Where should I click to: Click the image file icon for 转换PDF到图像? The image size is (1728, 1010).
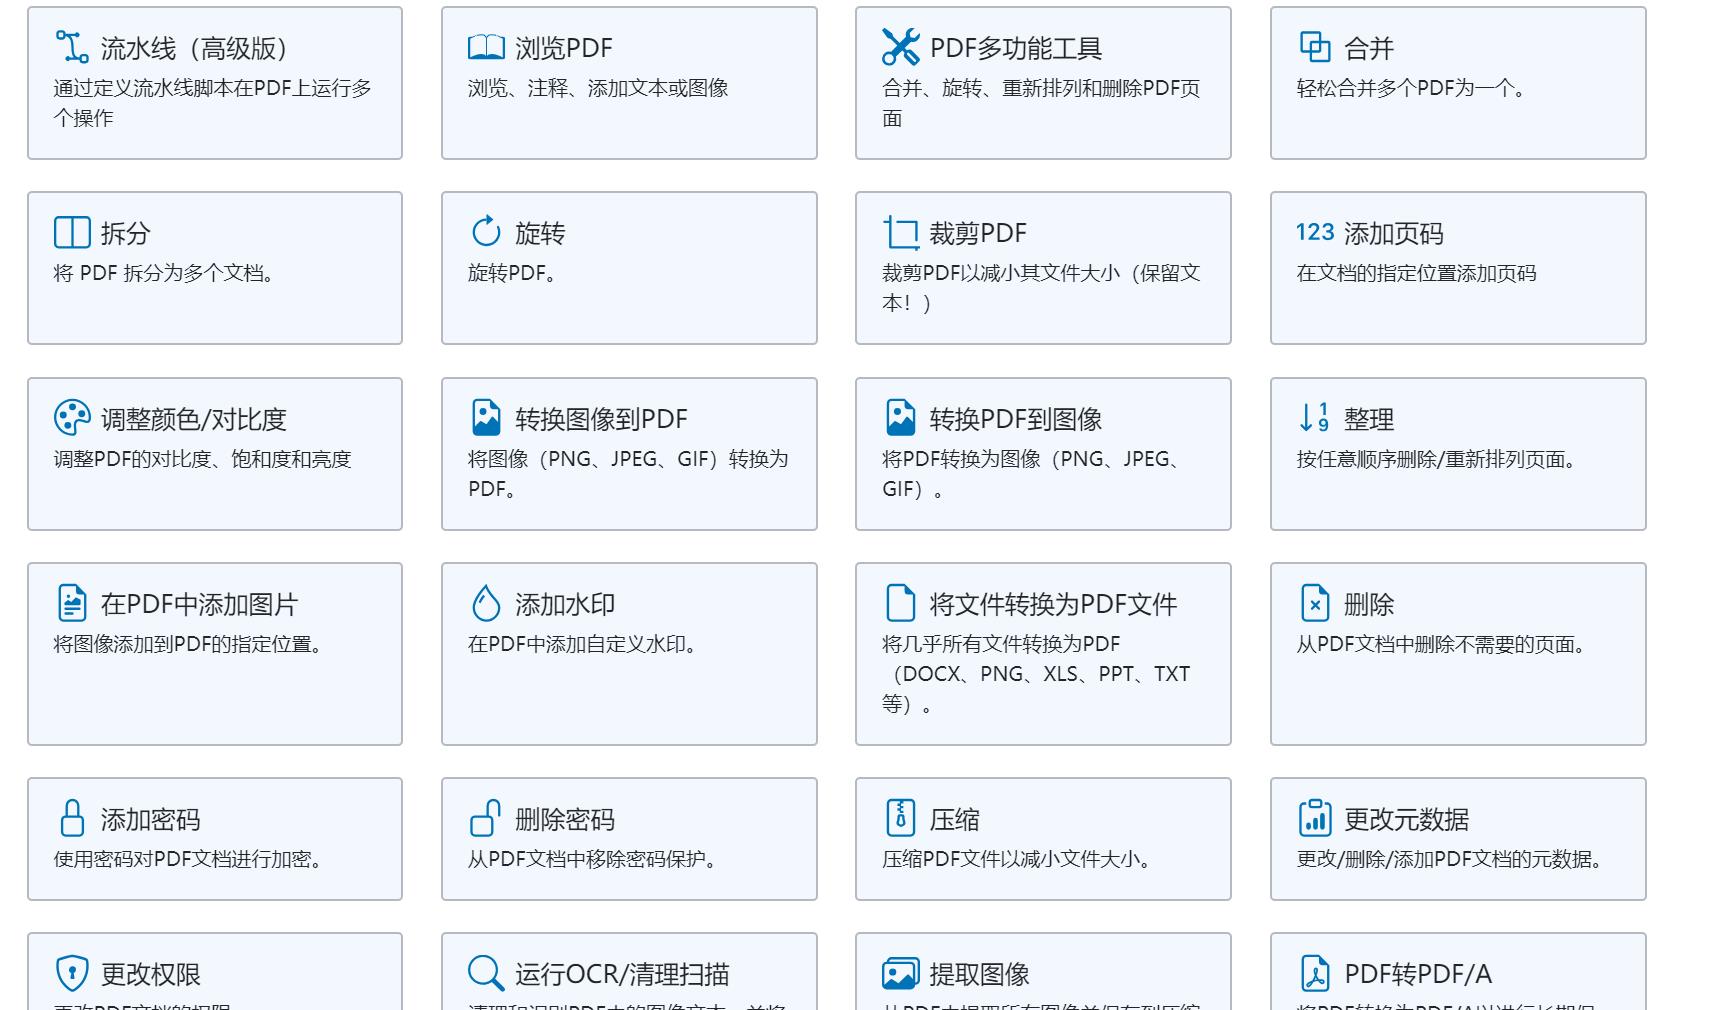tap(900, 418)
